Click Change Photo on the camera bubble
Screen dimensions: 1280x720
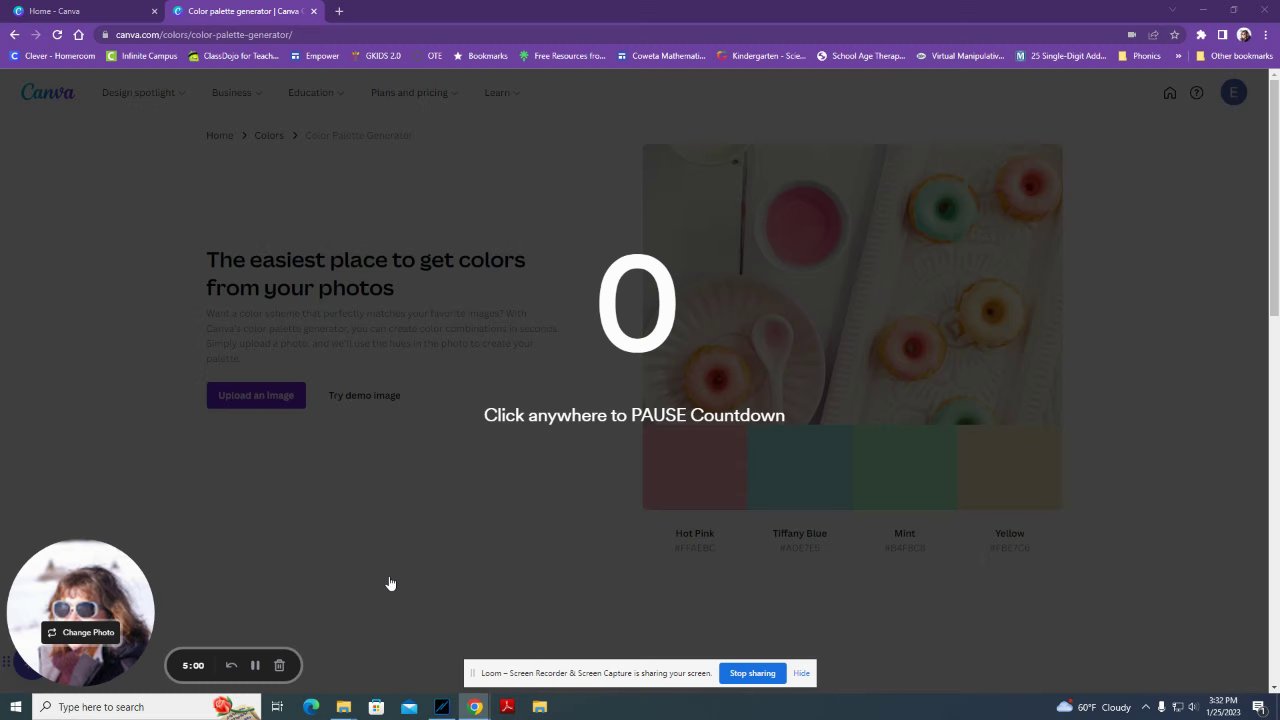81,632
